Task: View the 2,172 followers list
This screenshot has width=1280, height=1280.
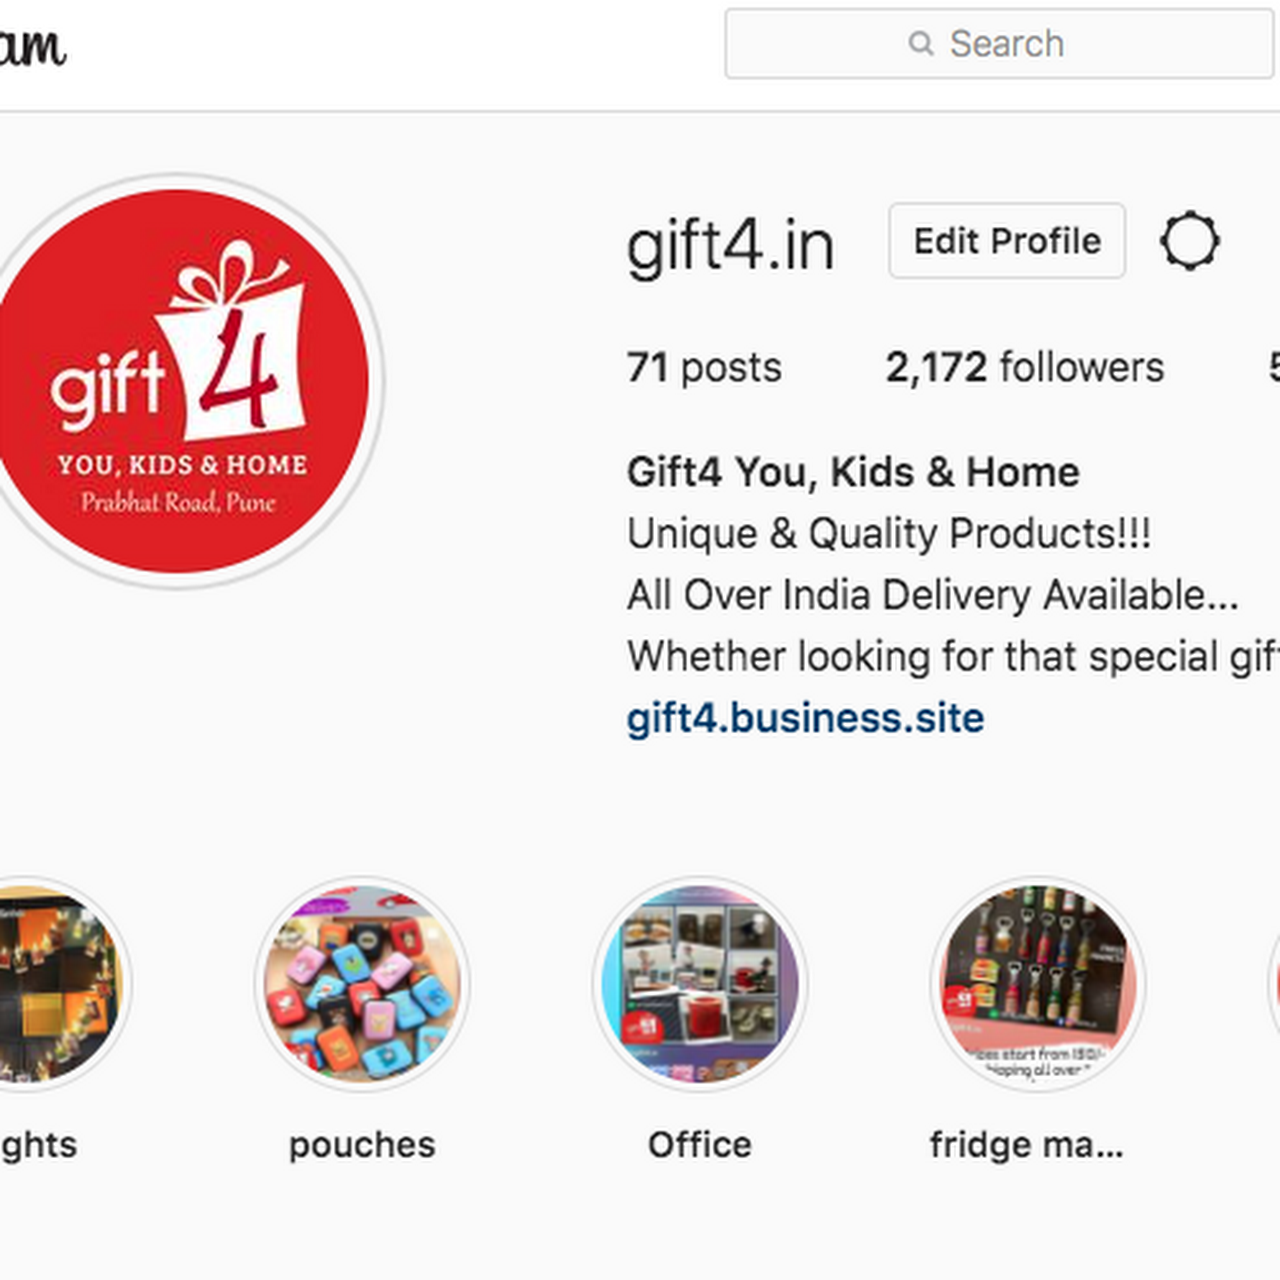Action: click(x=1025, y=367)
